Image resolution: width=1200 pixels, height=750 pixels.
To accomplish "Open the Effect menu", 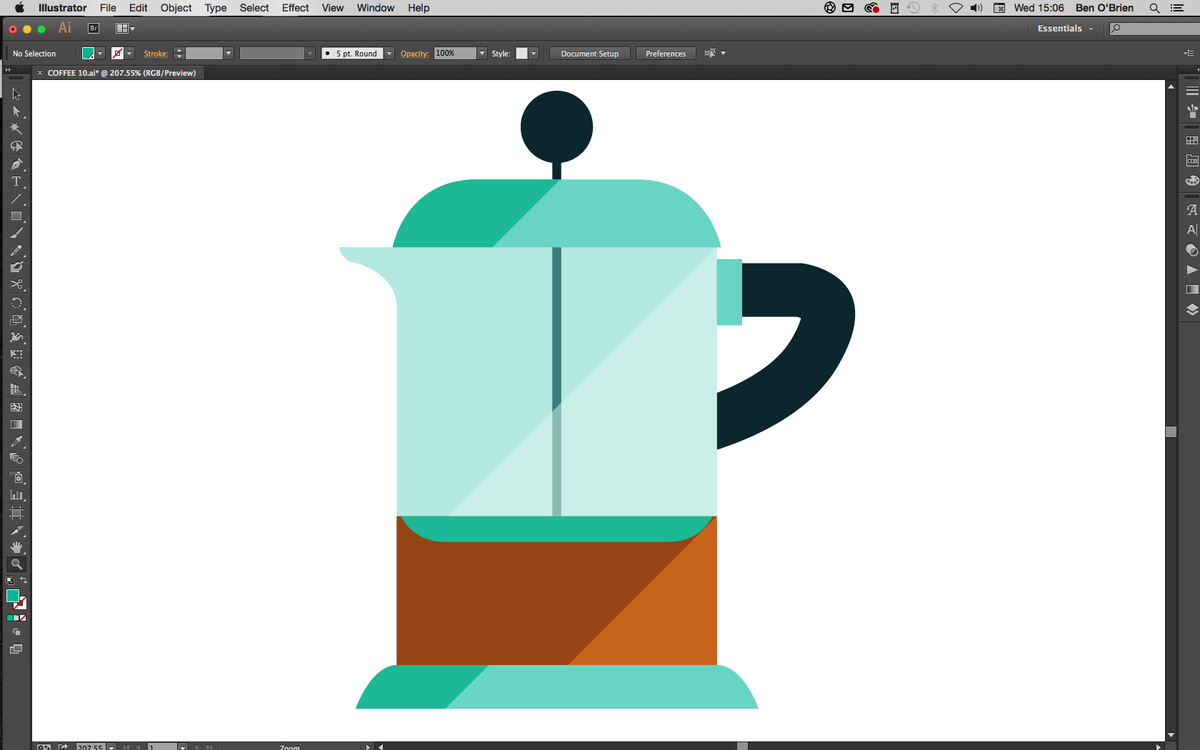I will [294, 8].
